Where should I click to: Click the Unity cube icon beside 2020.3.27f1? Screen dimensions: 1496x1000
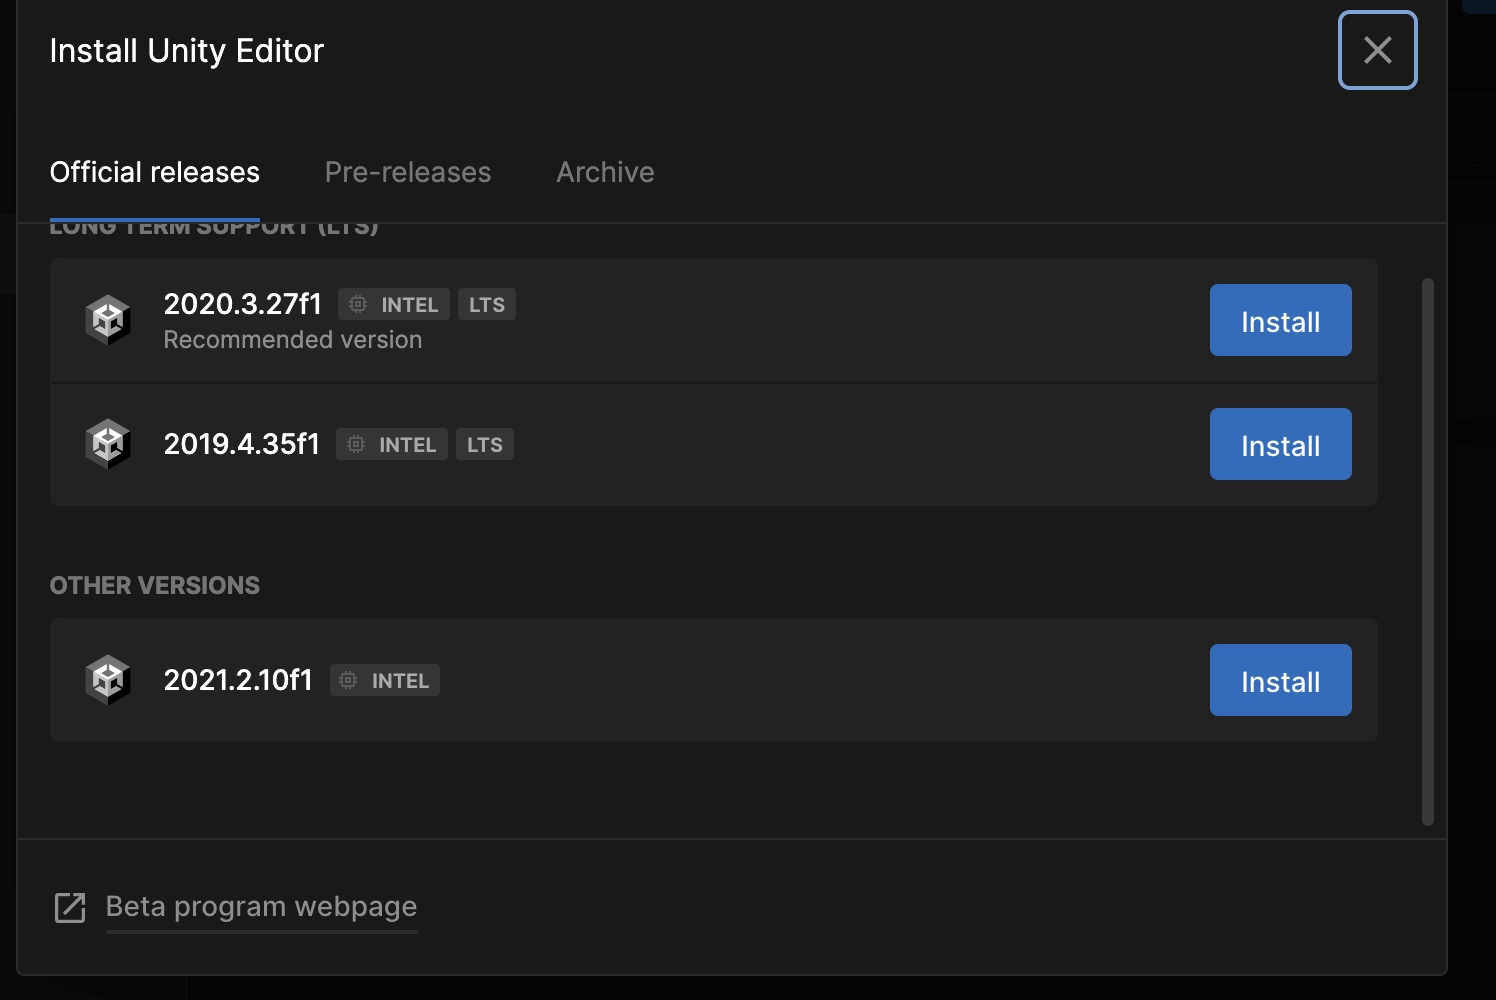(x=109, y=320)
